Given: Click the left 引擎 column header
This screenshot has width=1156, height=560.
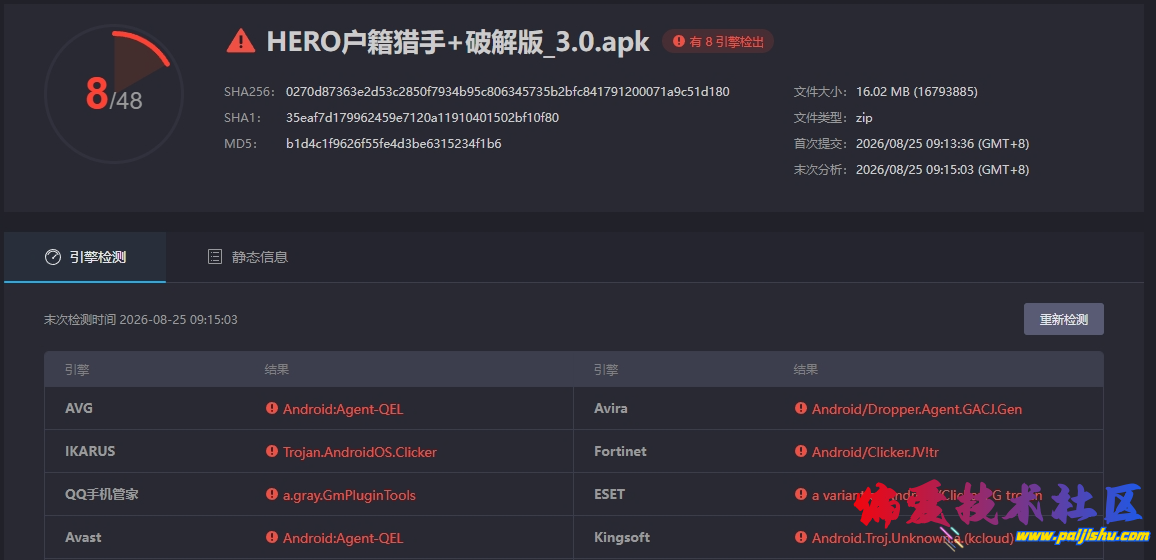Looking at the screenshot, I should click(77, 369).
